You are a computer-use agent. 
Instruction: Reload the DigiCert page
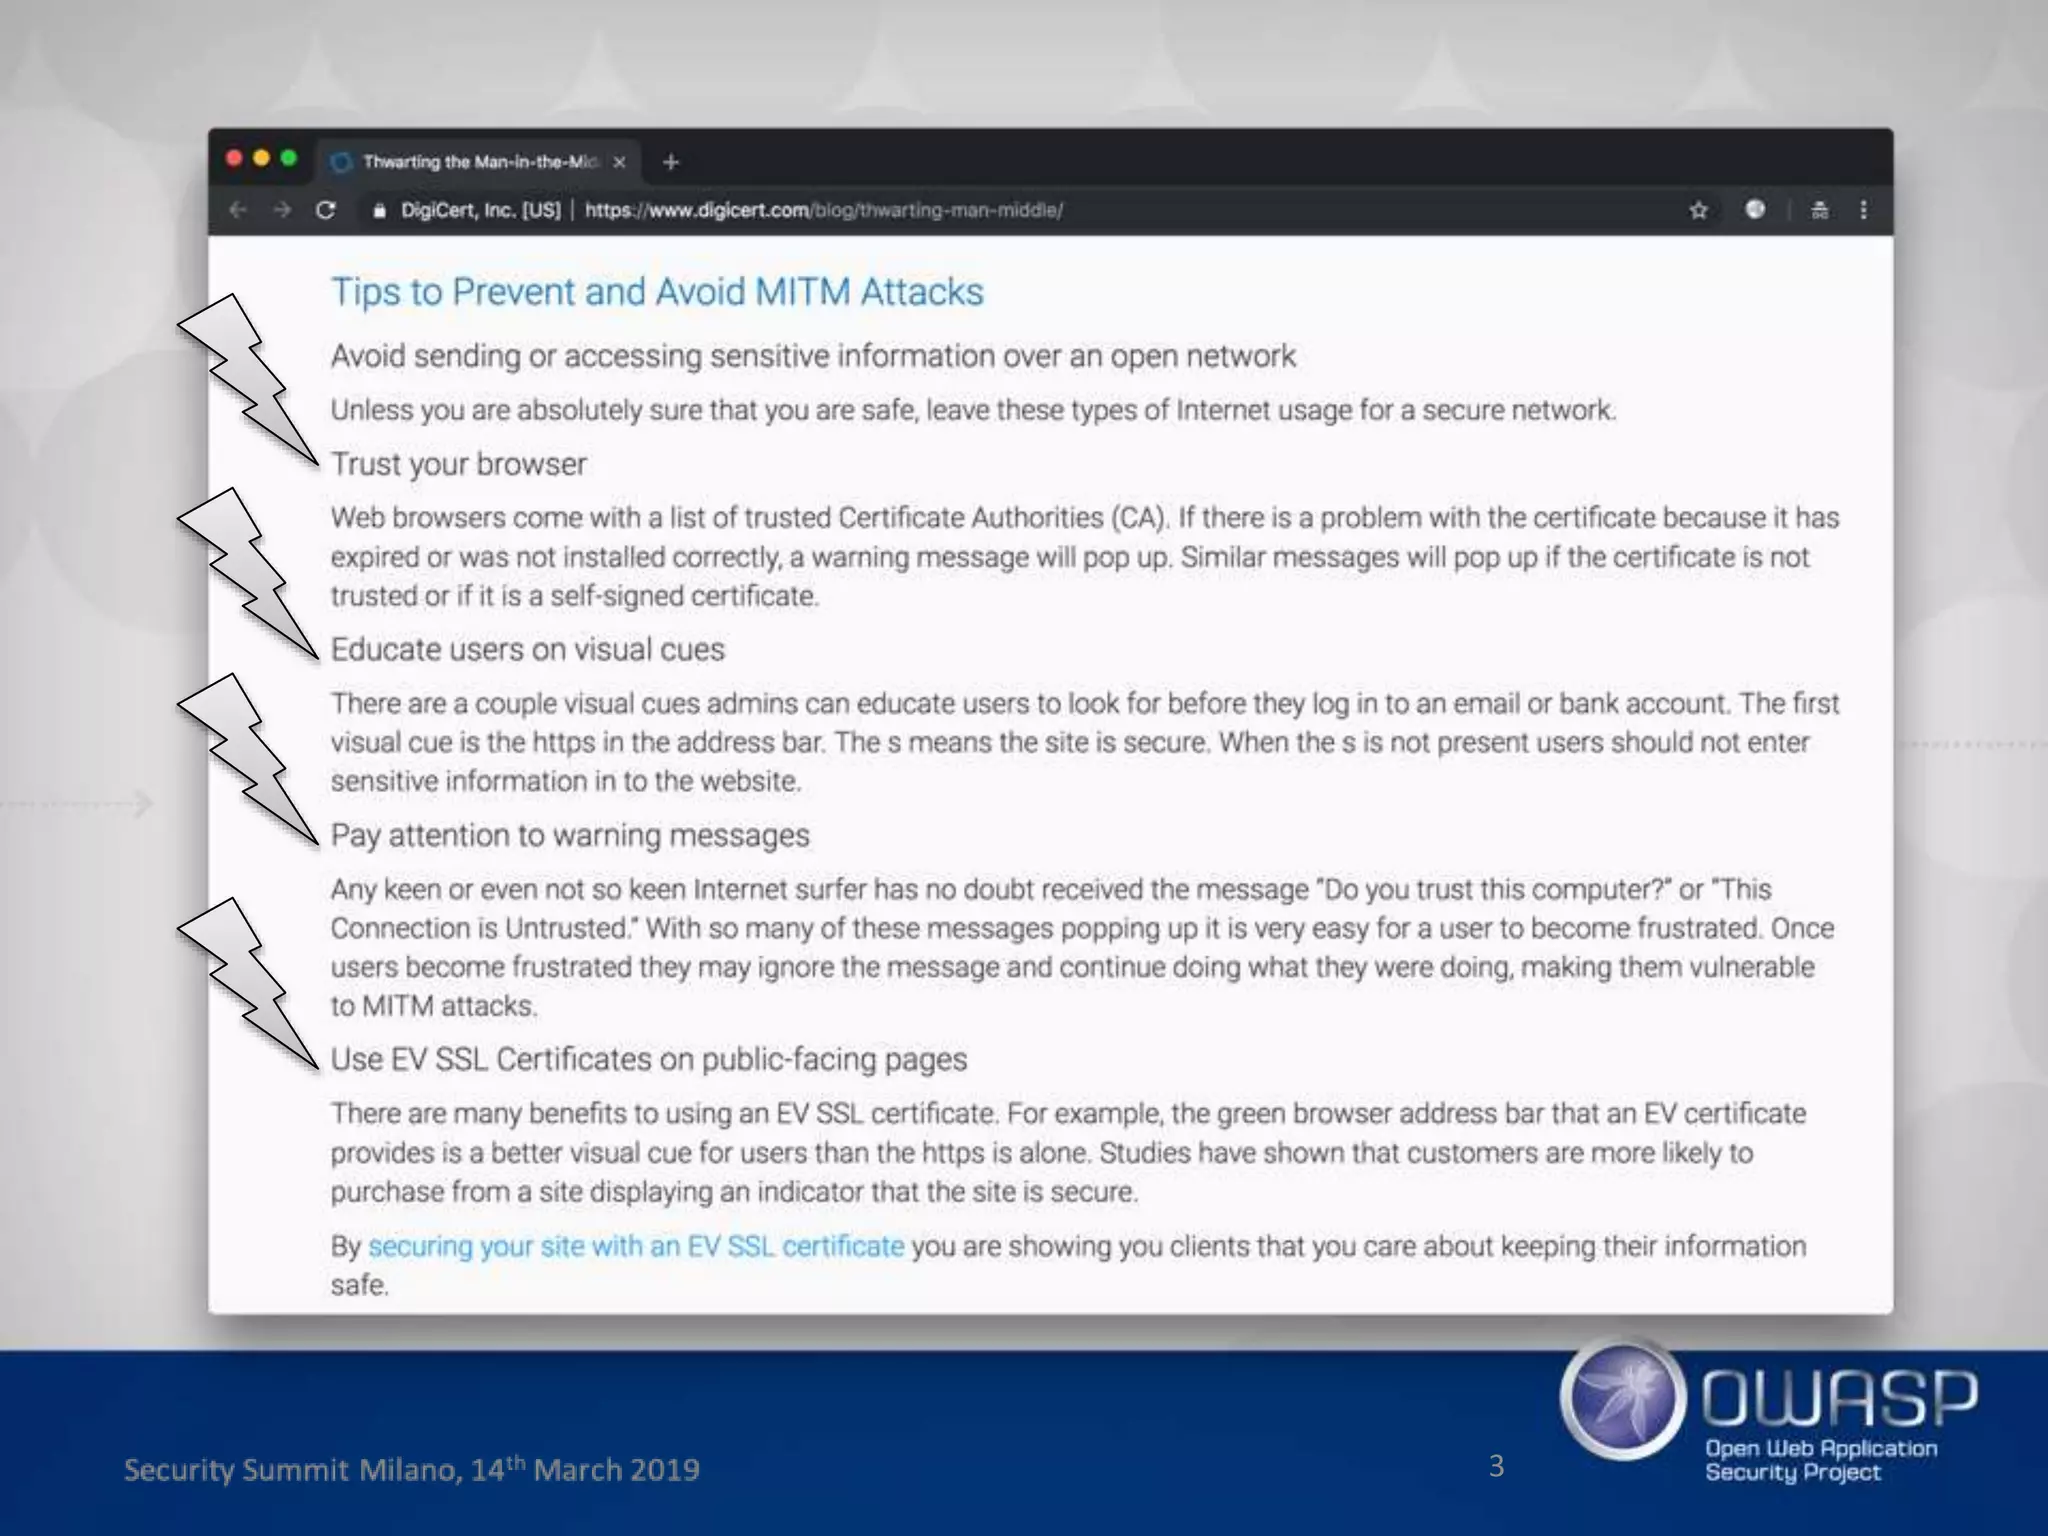326,210
